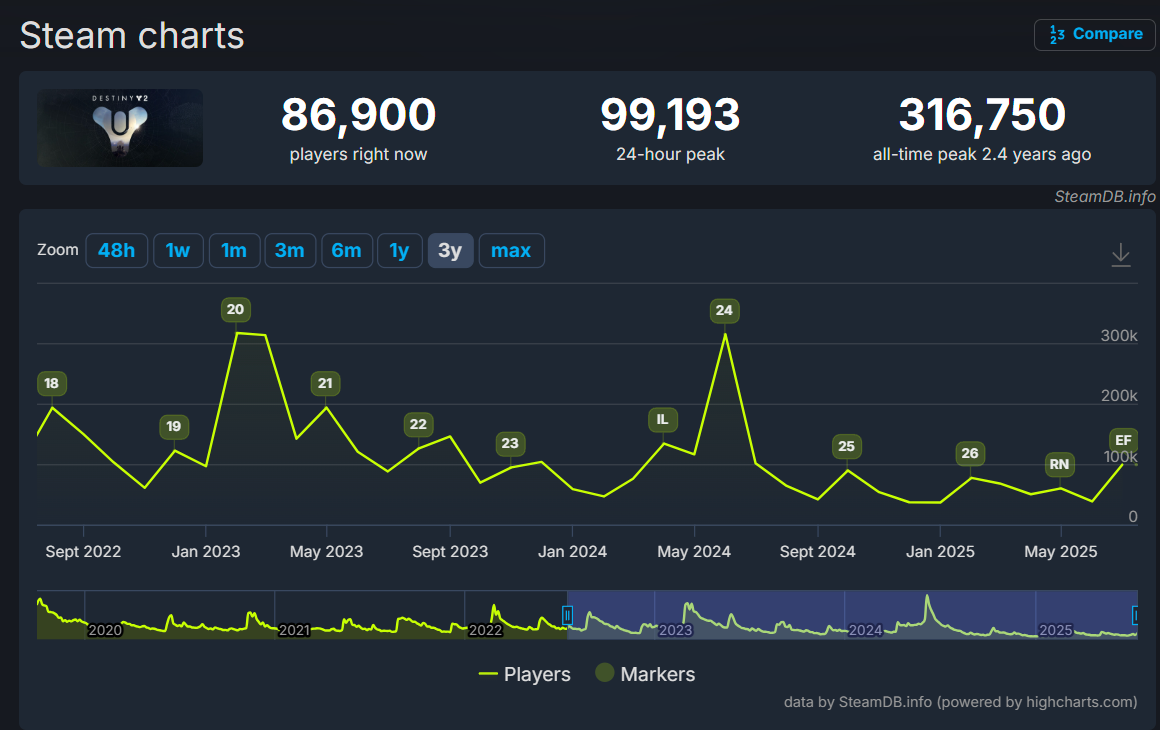Set chart zoom to 1y
The height and width of the screenshot is (730, 1160).
pos(399,251)
